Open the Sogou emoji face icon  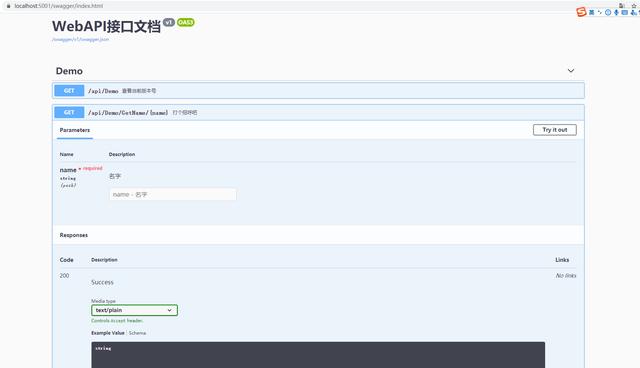[608, 12]
